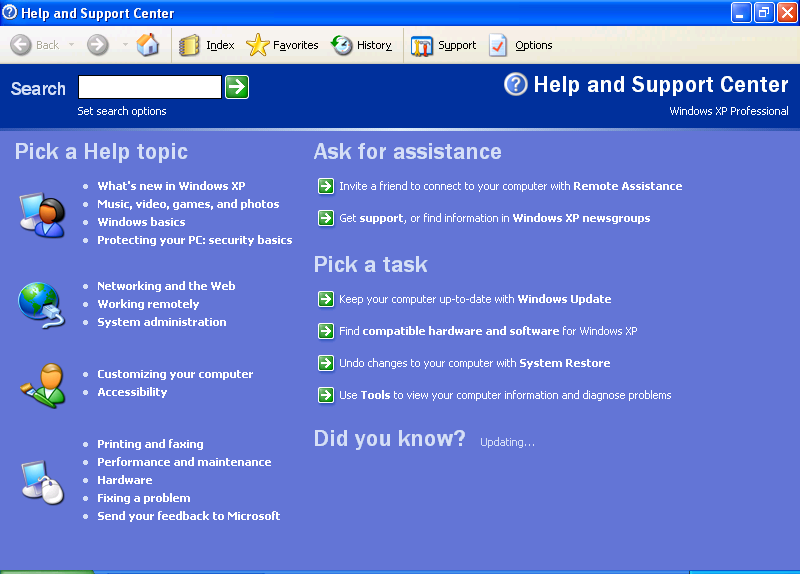Click the Options checklist icon
Screen dimensions: 800x574
(498, 45)
